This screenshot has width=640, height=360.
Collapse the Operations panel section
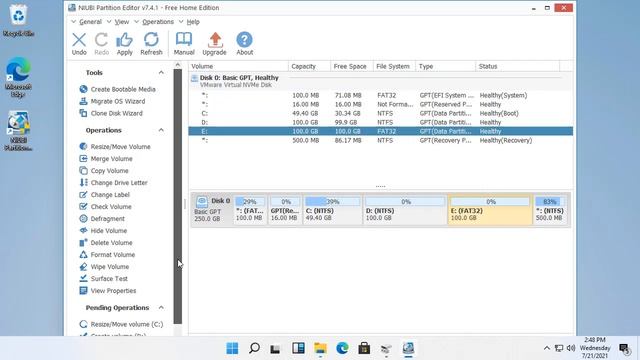(x=161, y=130)
